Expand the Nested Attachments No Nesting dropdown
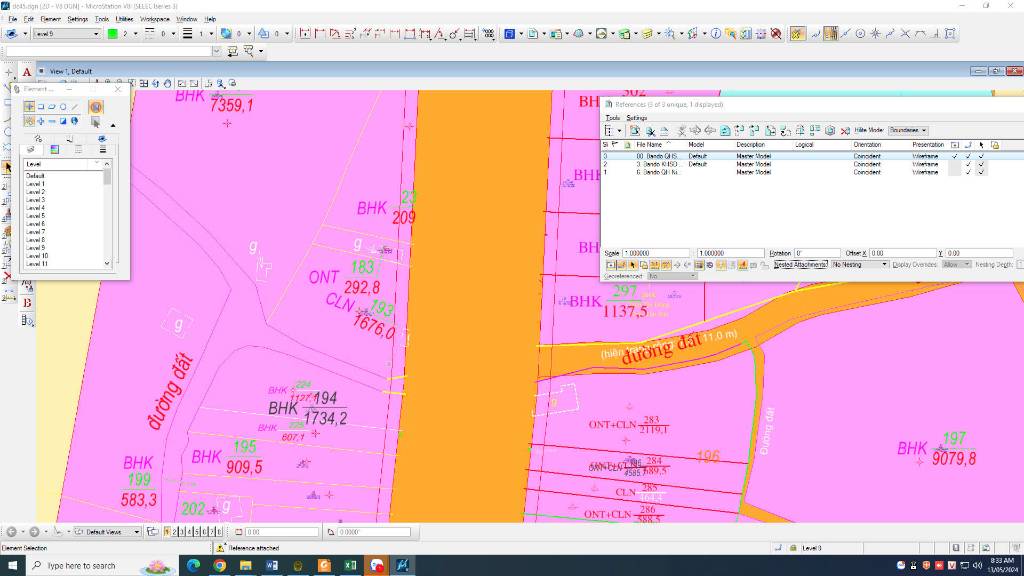The height and width of the screenshot is (576, 1024). [860, 264]
